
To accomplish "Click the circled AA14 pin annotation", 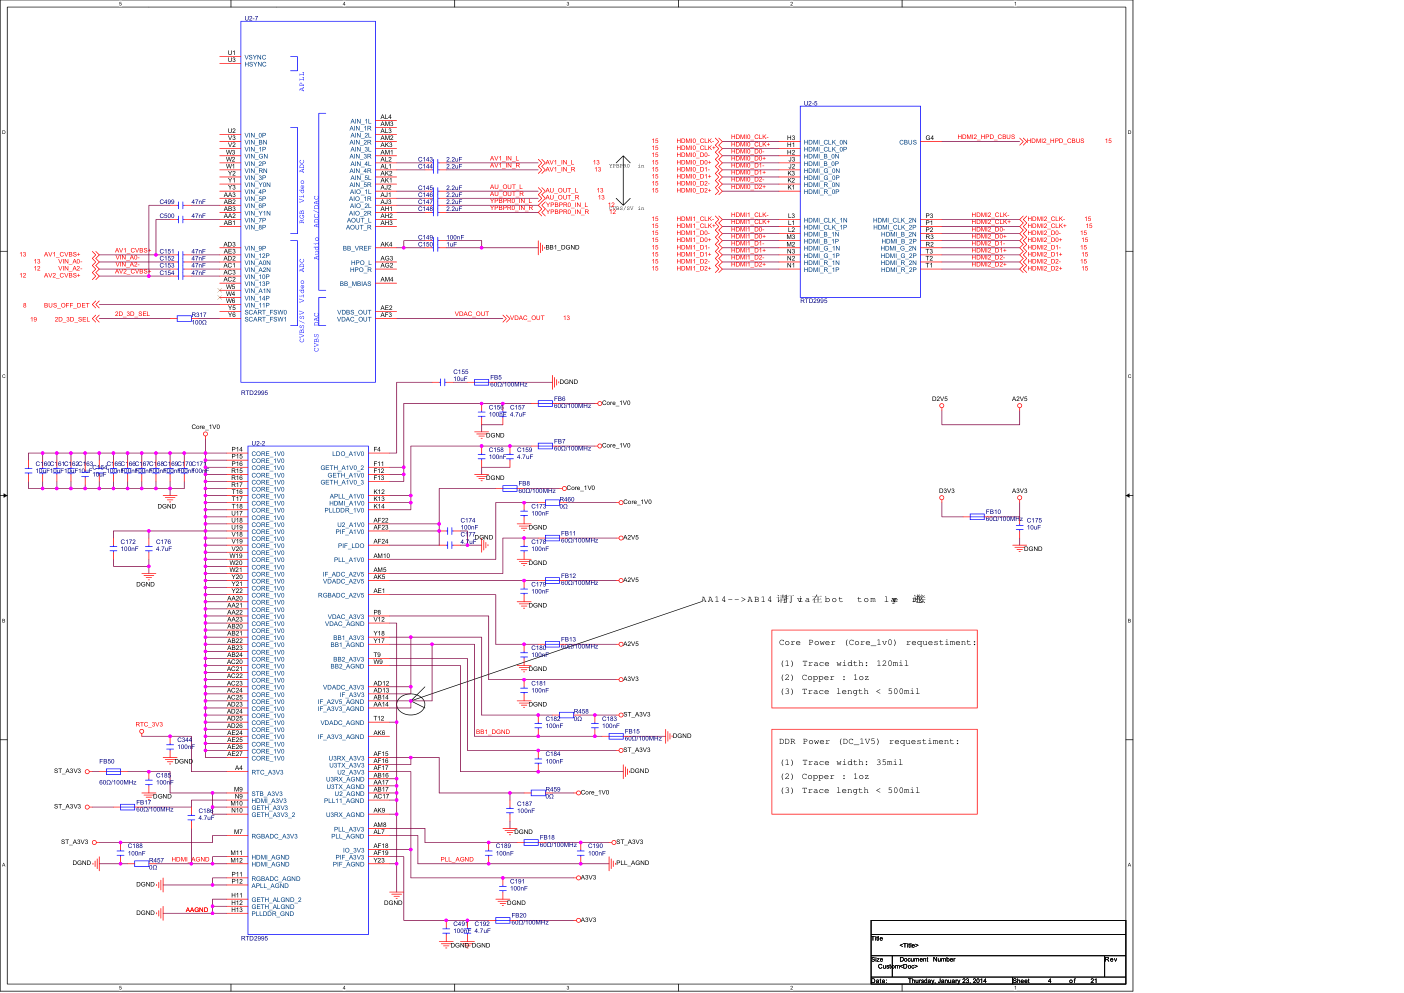I will pyautogui.click(x=411, y=703).
